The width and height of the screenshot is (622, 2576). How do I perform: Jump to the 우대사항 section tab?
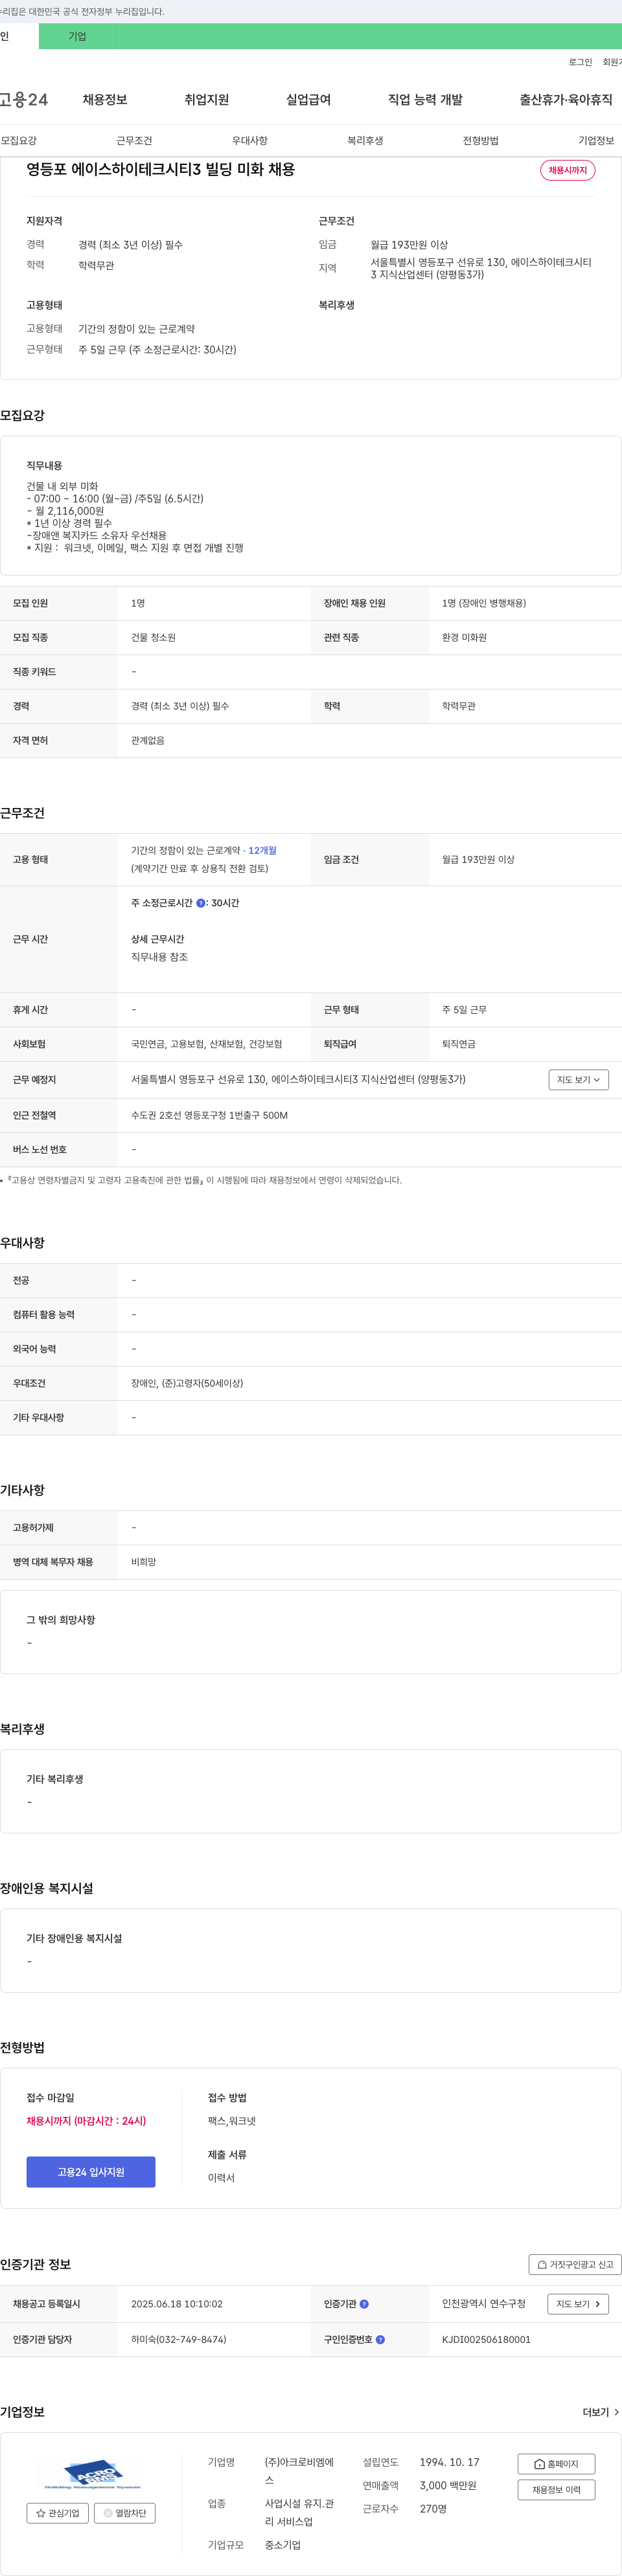250,141
